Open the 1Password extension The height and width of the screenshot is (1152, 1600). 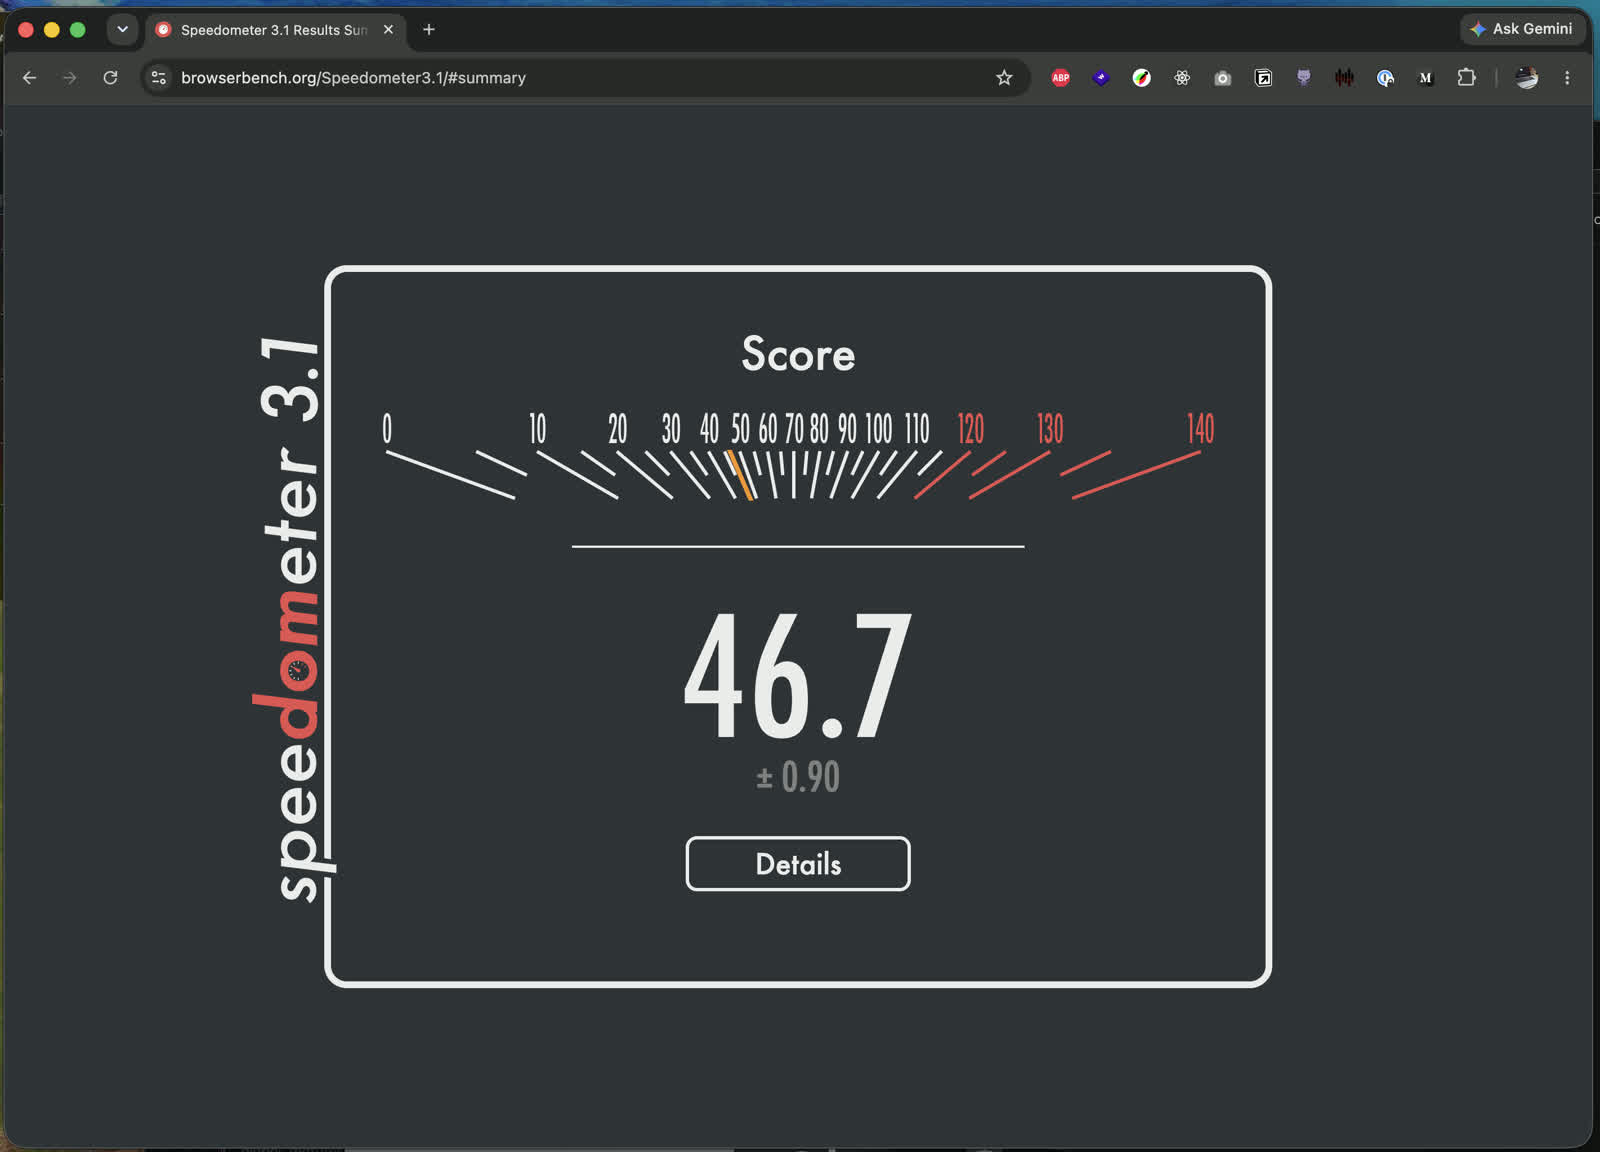[x=1385, y=78]
